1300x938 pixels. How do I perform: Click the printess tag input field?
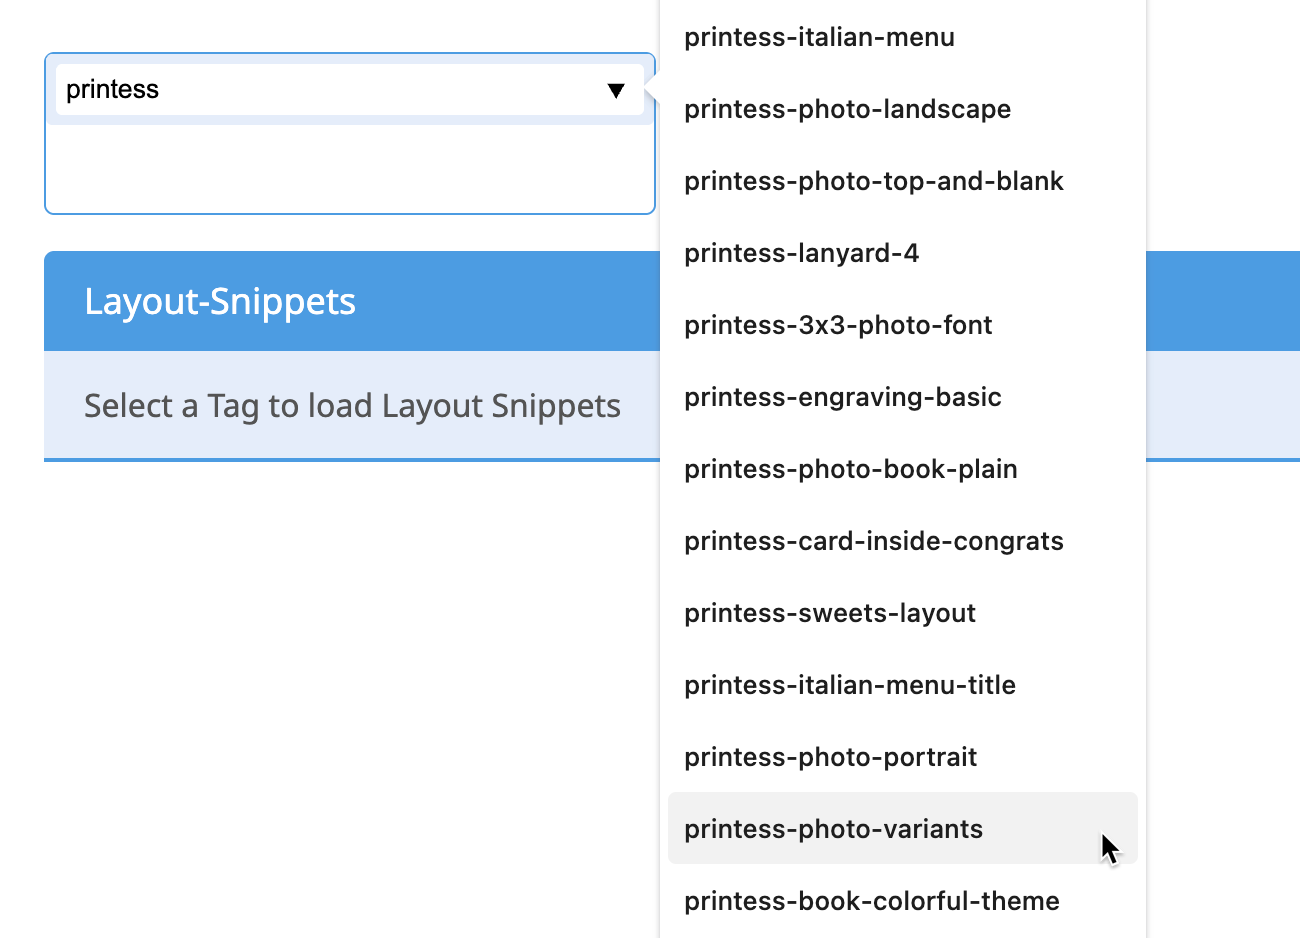300,89
